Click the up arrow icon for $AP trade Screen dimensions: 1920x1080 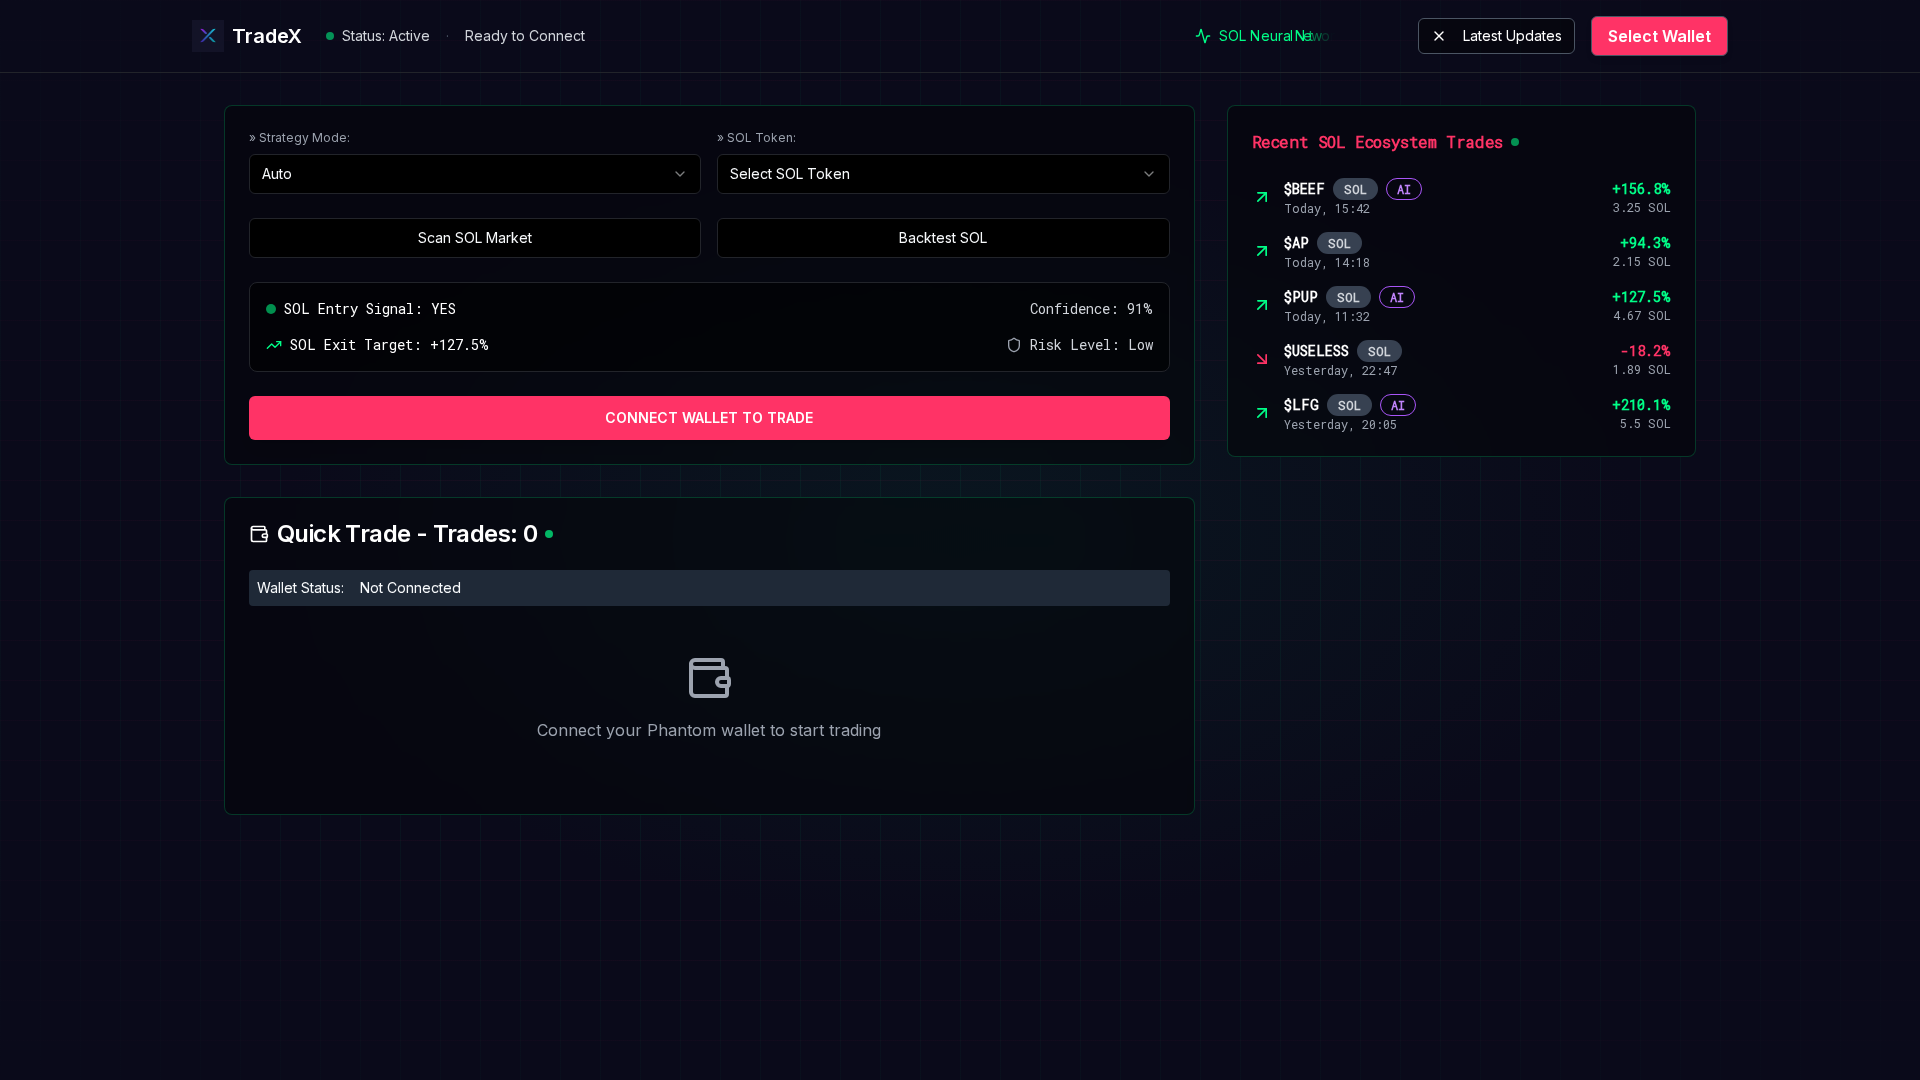pyautogui.click(x=1262, y=251)
